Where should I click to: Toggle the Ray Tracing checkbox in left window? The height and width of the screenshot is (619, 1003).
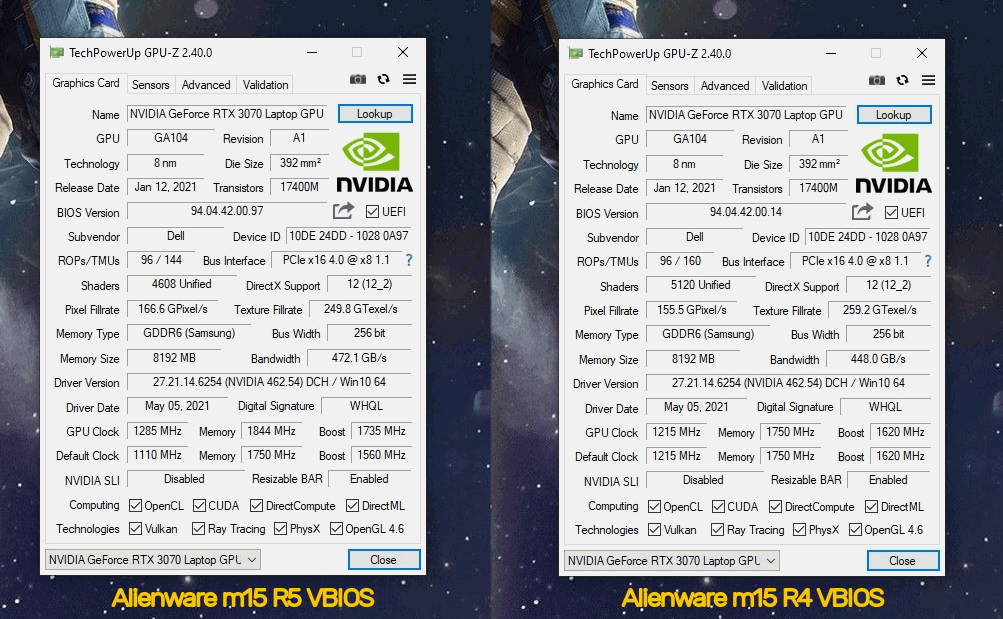[198, 528]
